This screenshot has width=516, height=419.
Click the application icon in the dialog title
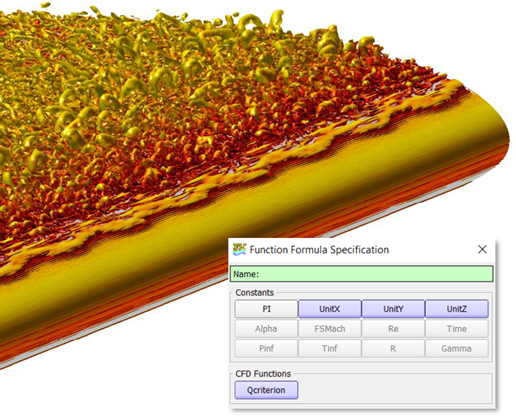239,249
